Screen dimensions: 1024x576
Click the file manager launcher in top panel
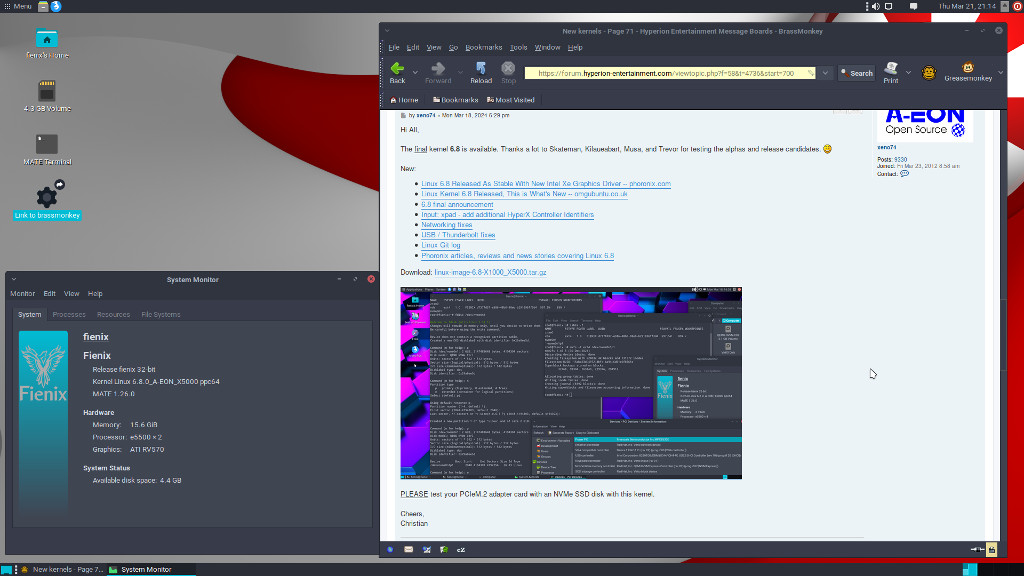(43, 6)
